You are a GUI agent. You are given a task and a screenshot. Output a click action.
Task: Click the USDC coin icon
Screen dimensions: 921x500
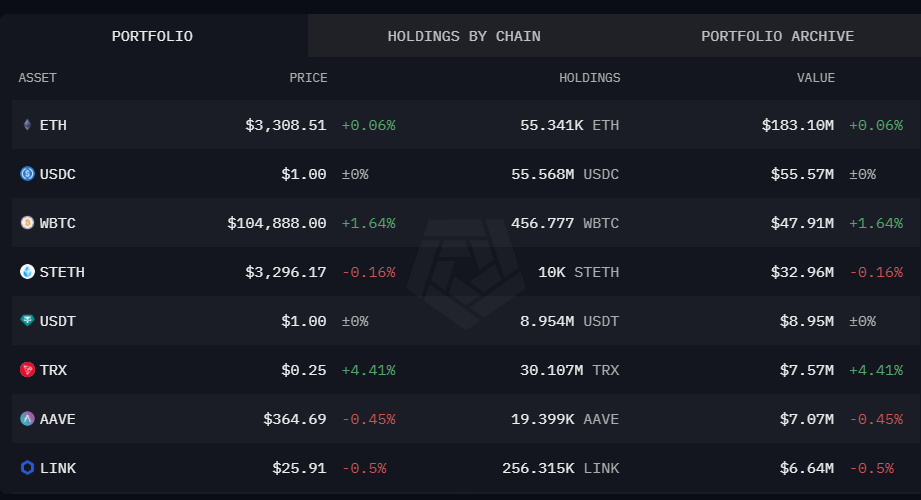(27, 174)
